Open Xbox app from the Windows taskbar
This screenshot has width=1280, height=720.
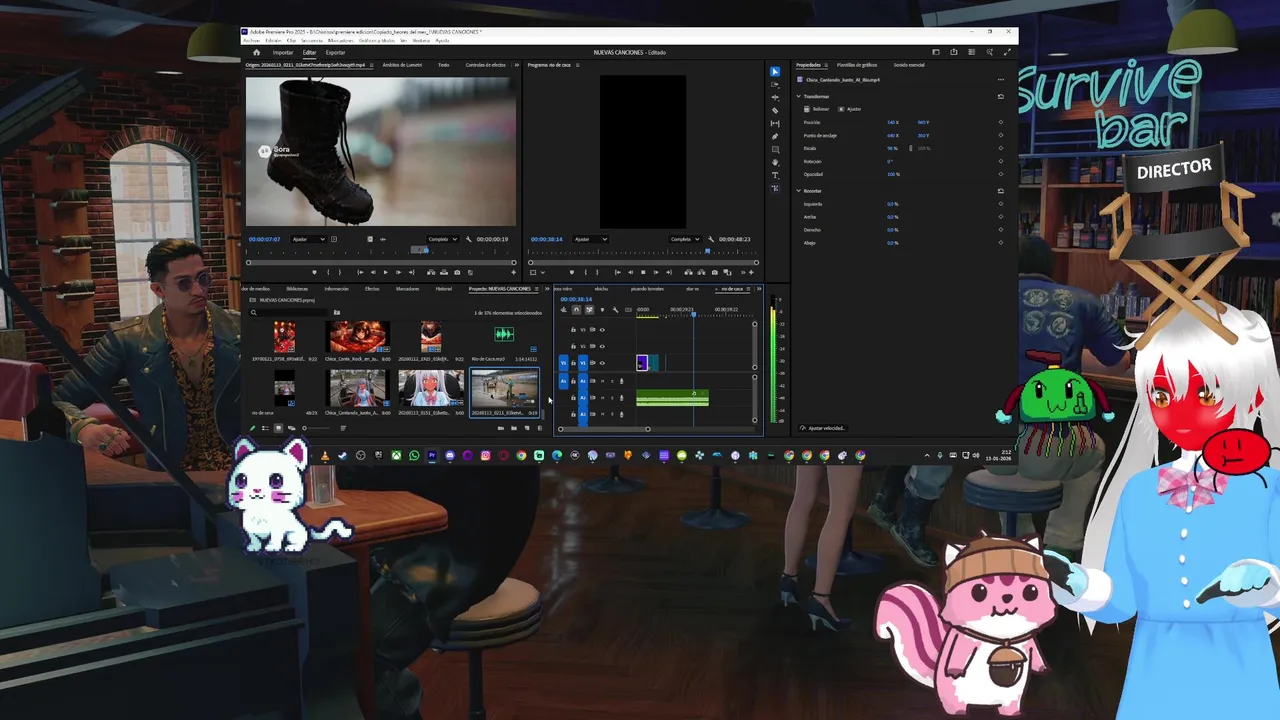396,456
